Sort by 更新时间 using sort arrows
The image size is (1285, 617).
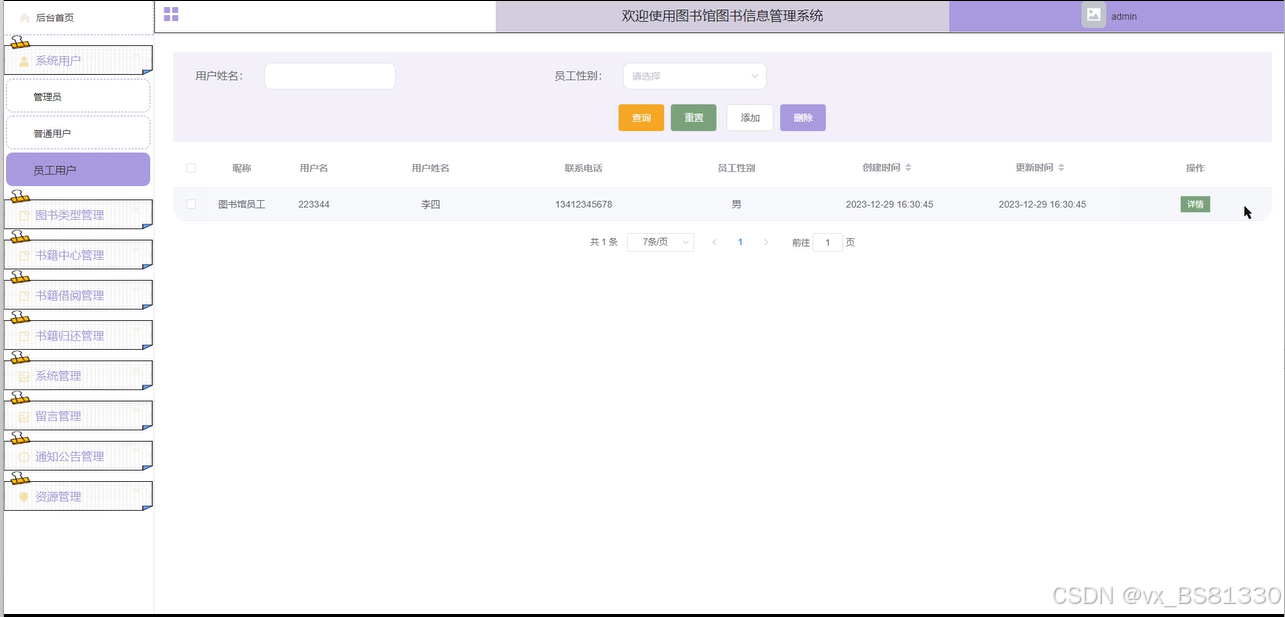[x=1061, y=168]
